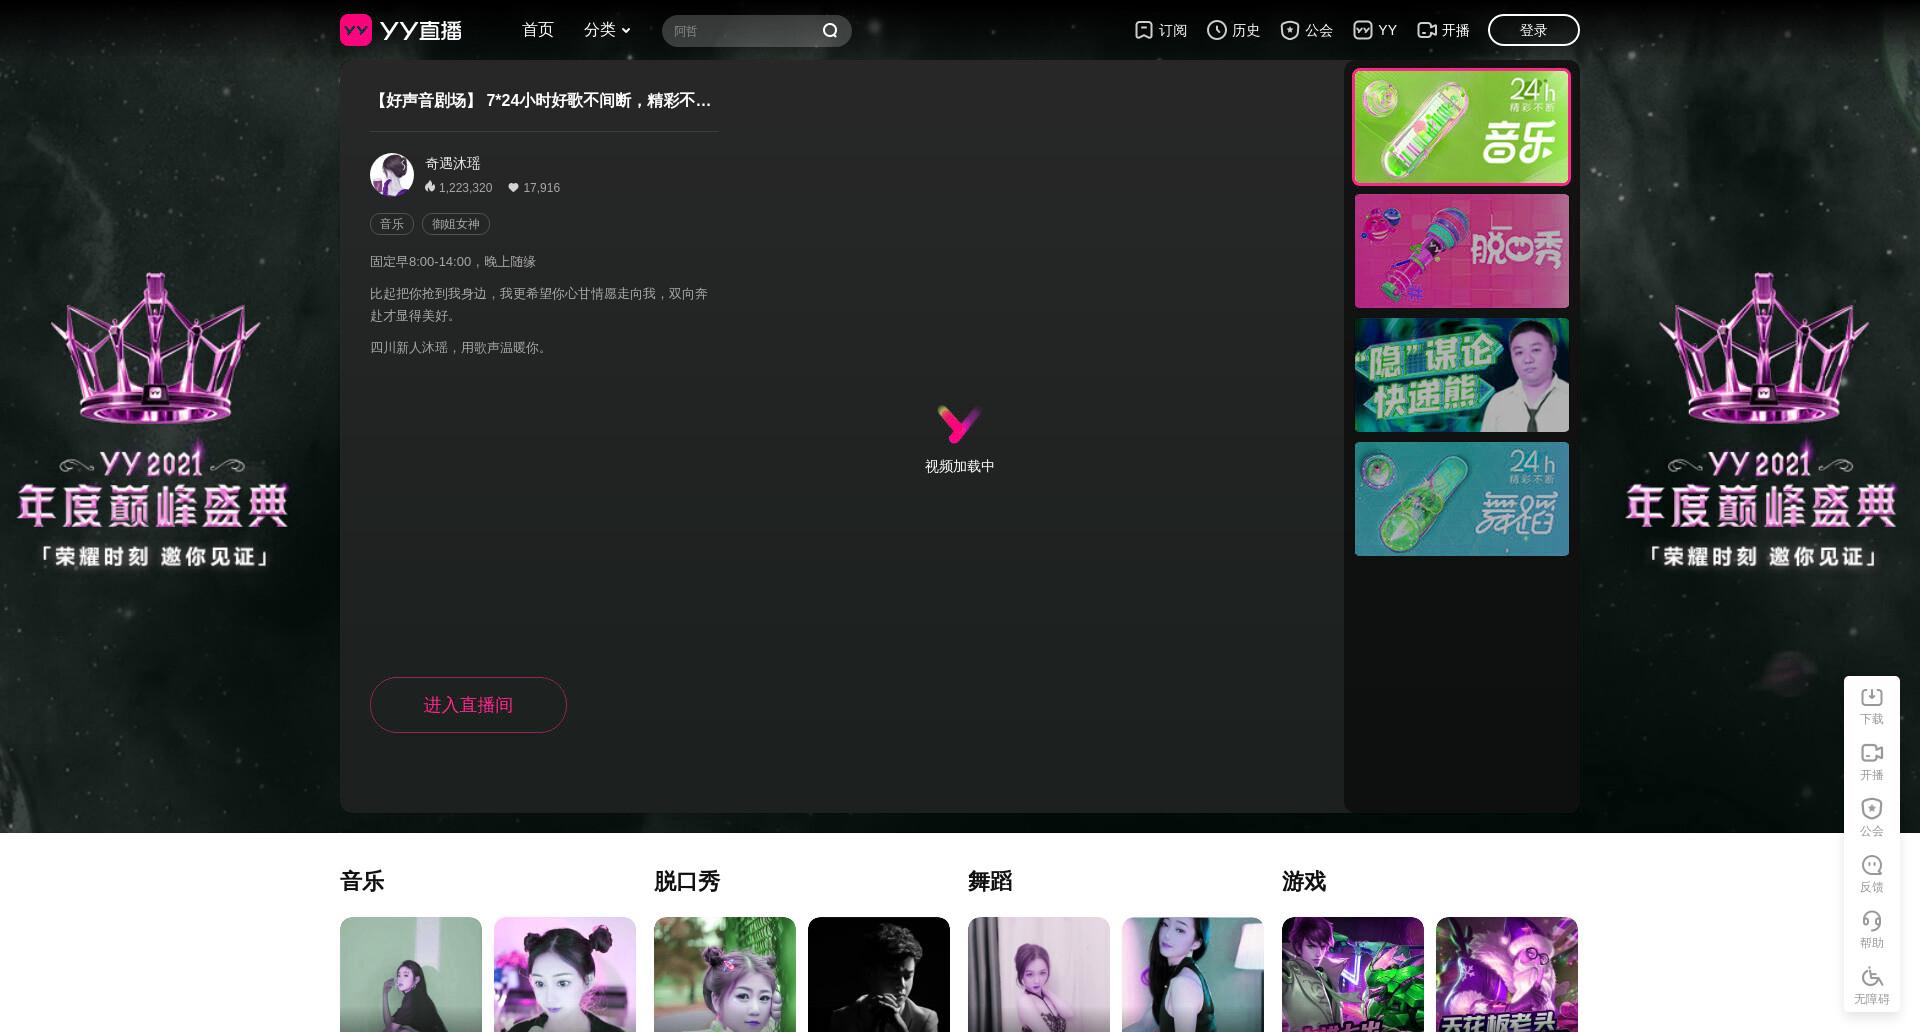1920x1032 pixels.
Task: Open 订阅 subscriptions in header
Action: (1161, 30)
